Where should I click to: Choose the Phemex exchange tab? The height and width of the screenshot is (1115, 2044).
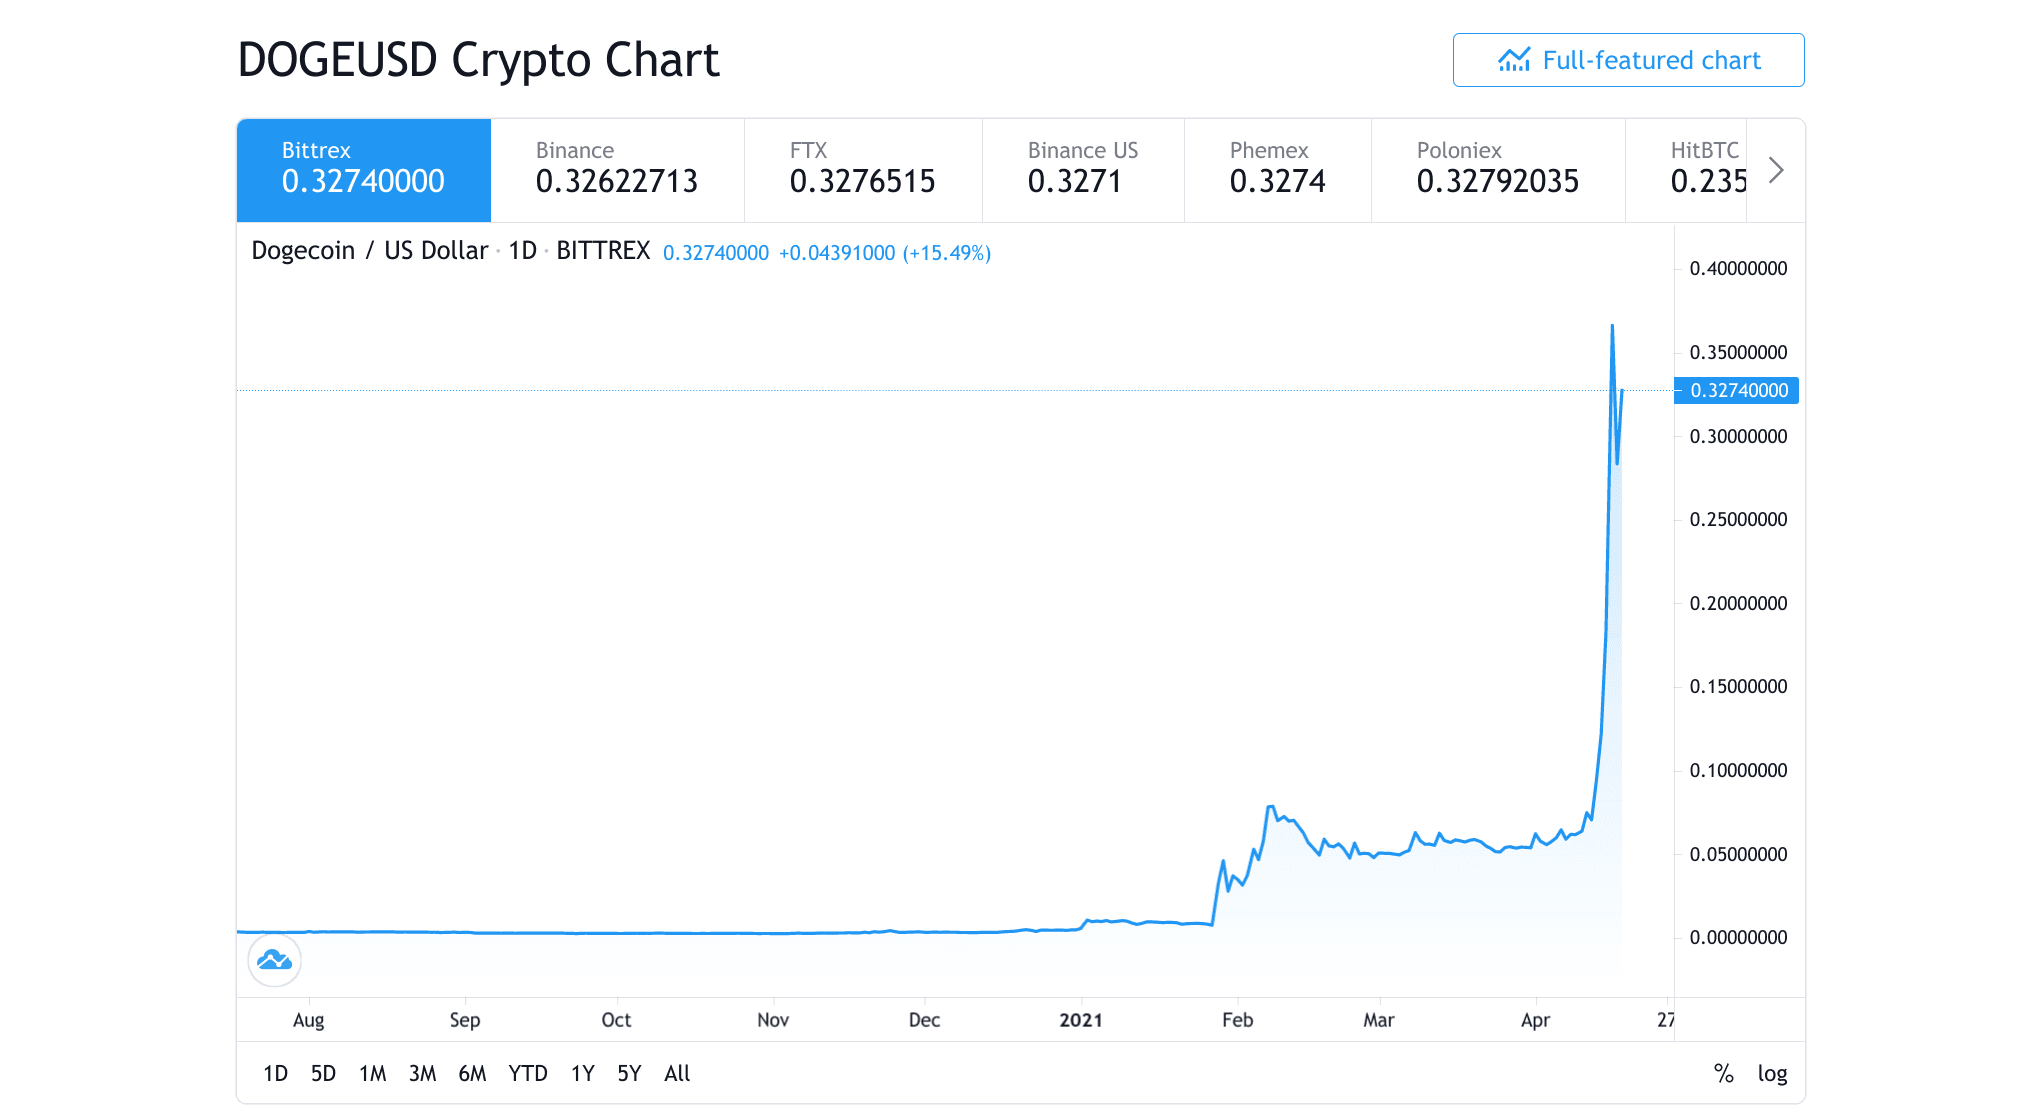tap(1277, 170)
